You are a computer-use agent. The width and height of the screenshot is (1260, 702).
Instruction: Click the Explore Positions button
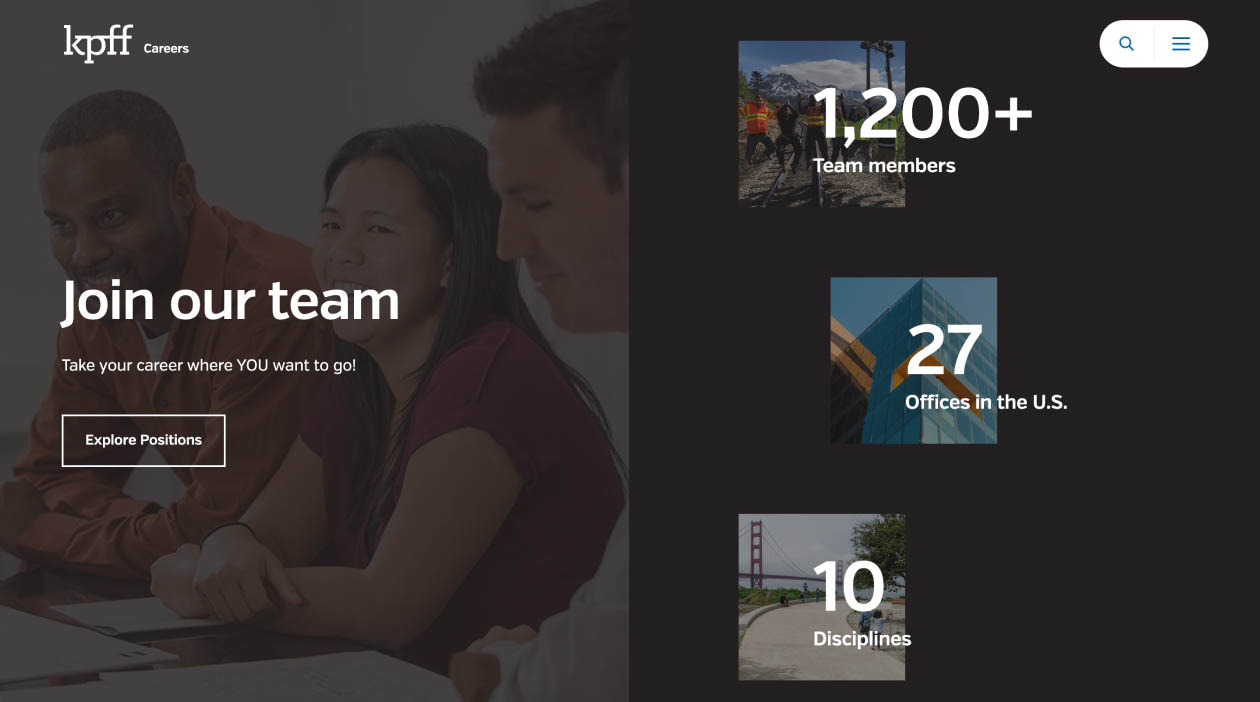144,440
